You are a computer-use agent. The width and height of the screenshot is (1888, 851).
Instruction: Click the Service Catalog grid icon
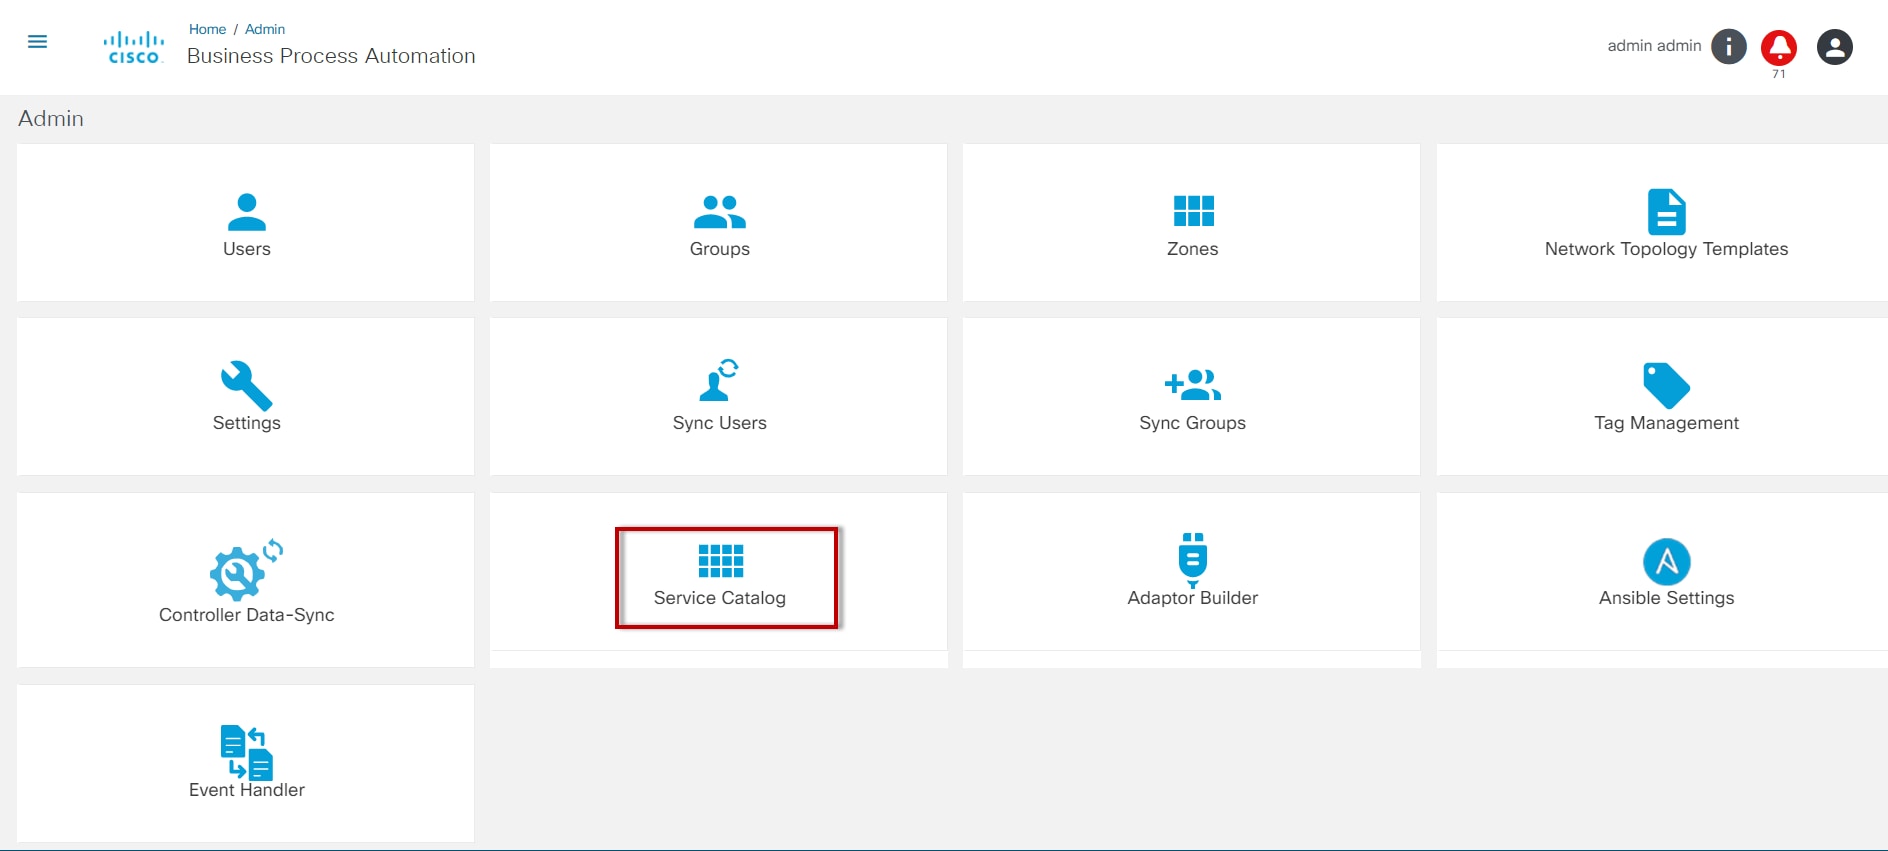[720, 561]
